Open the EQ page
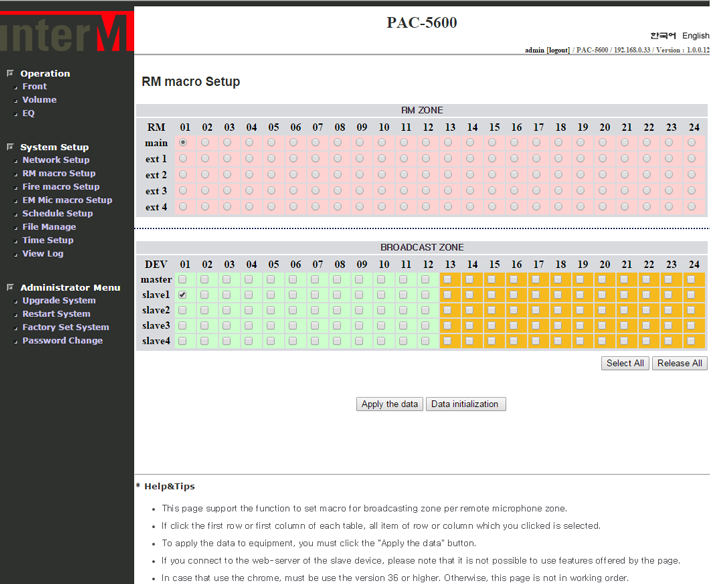This screenshot has width=710, height=584. pyautogui.click(x=28, y=113)
